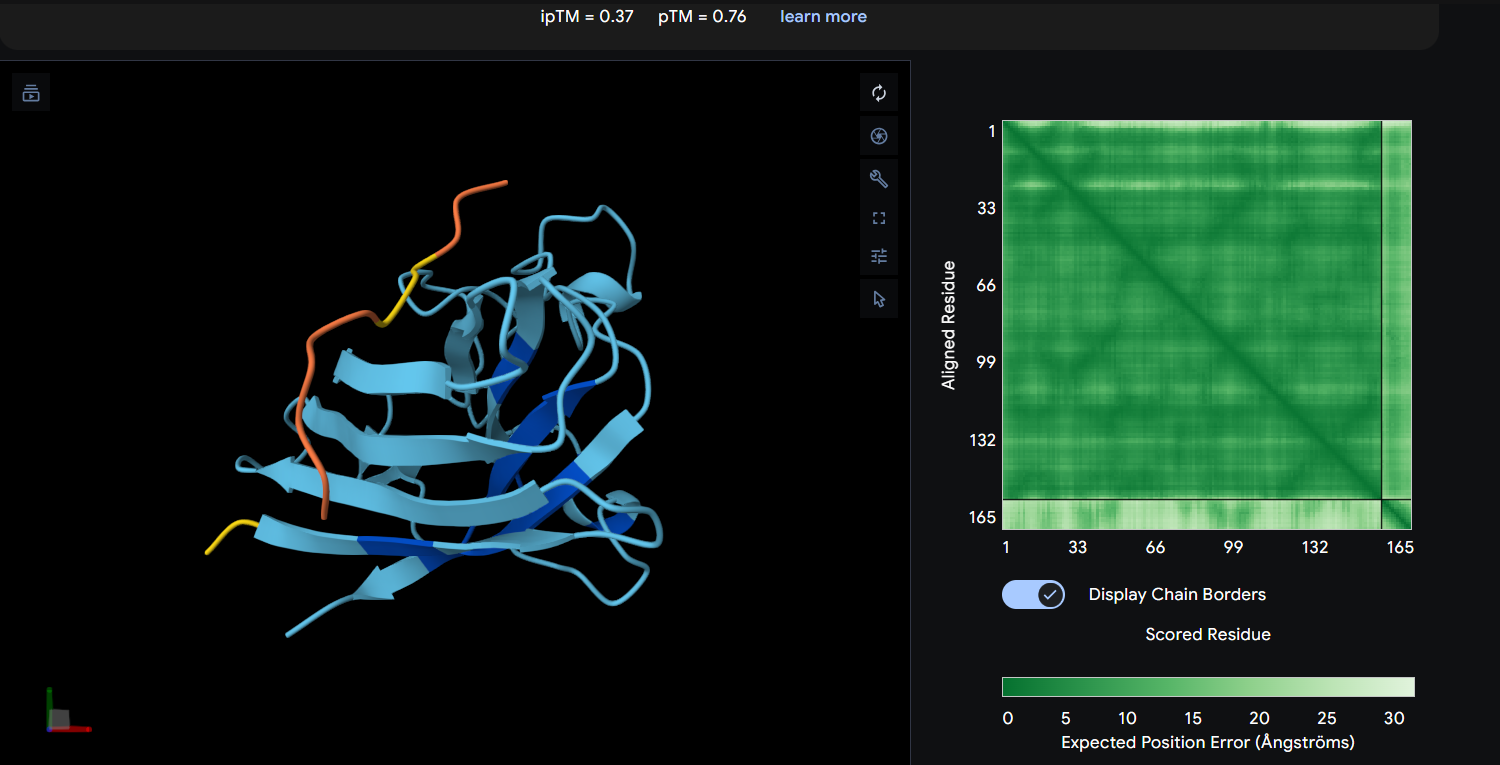Toggle the Display Chain Borders switch
Viewport: 1500px width, 765px height.
[1033, 594]
